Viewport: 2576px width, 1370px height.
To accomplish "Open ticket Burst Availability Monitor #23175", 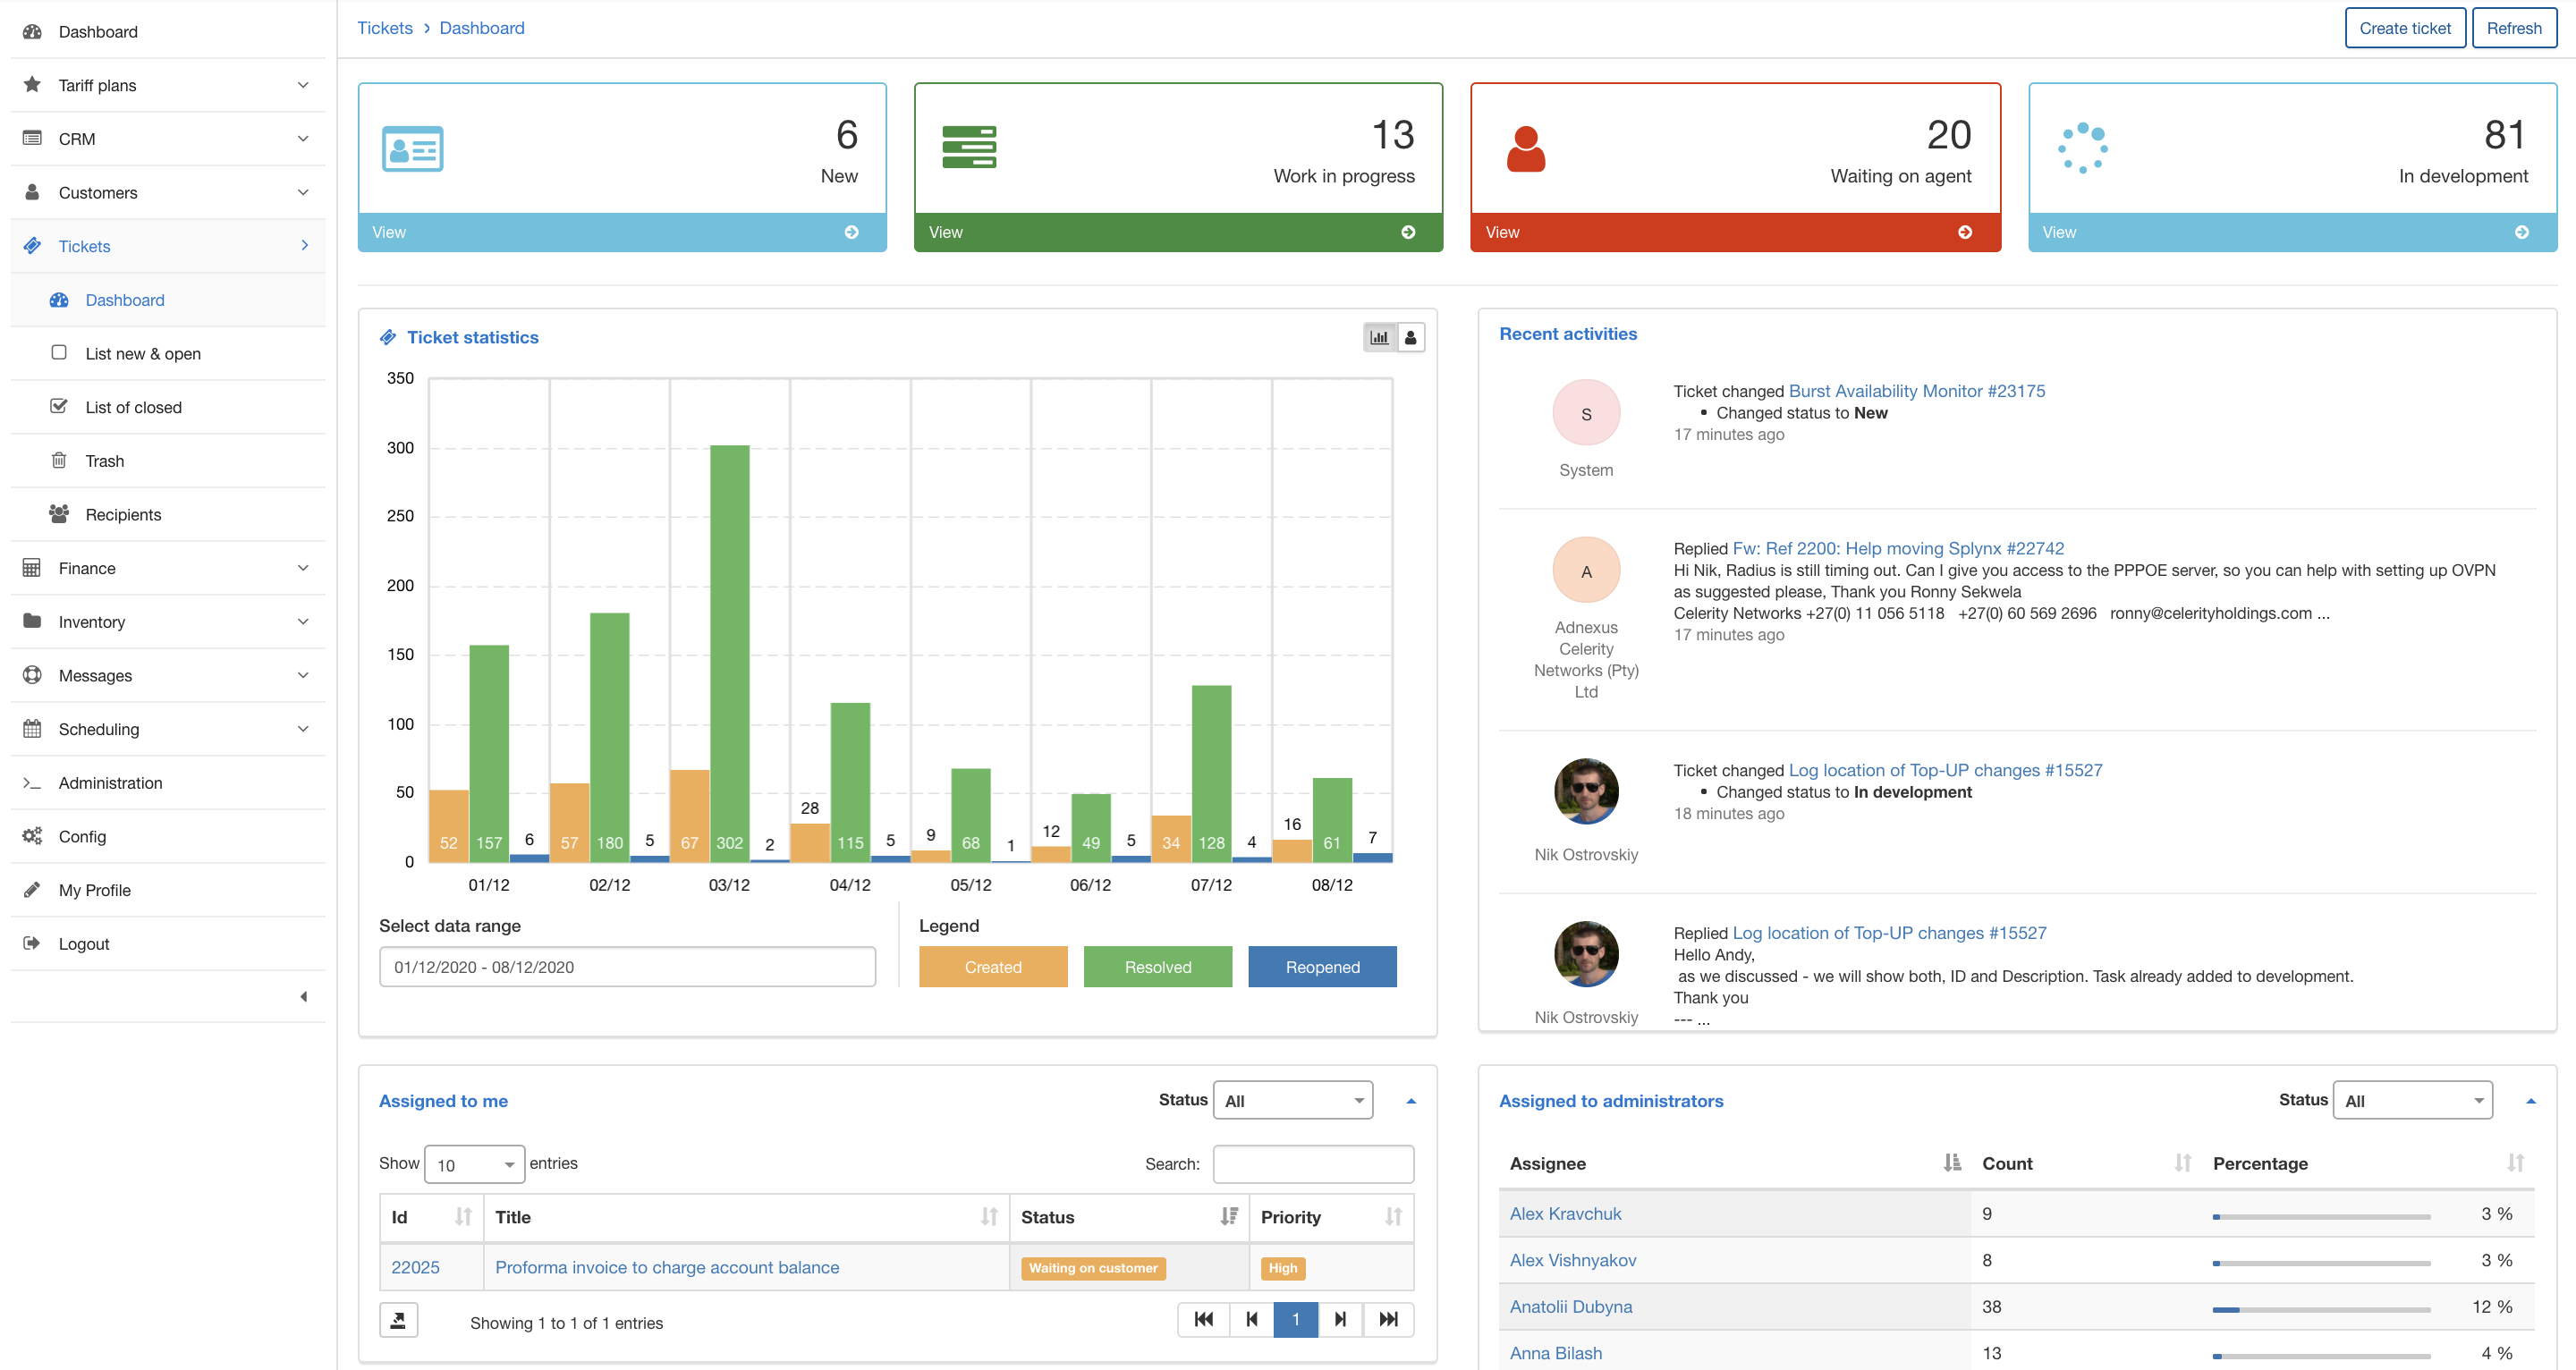I will [x=1915, y=391].
